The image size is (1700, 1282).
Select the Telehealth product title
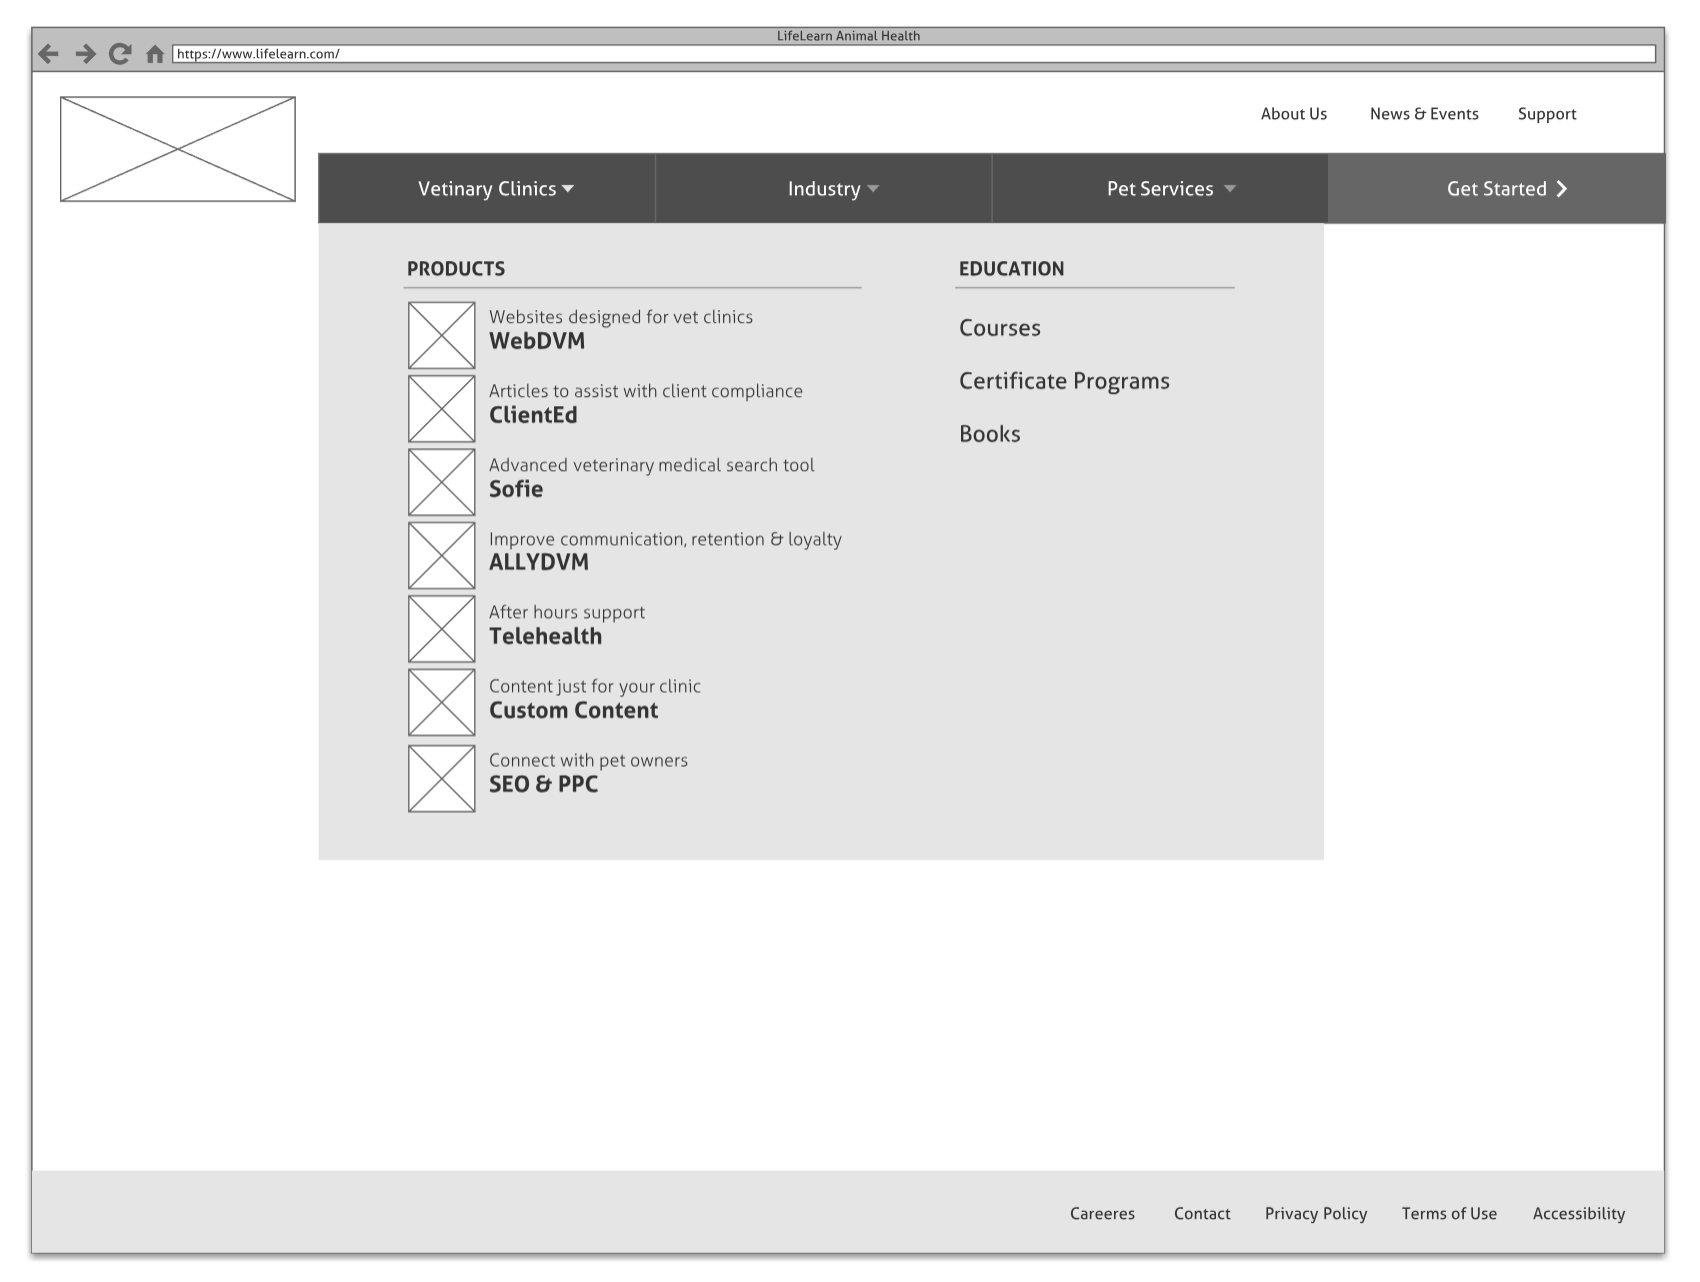point(546,636)
